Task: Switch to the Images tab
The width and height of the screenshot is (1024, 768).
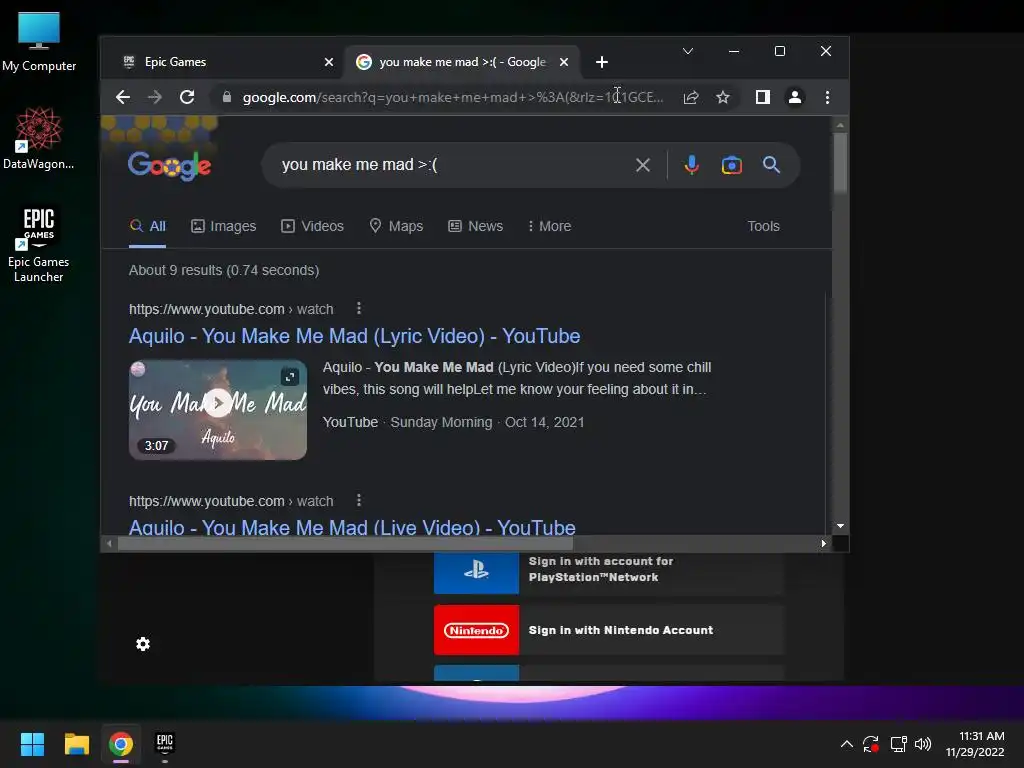Action: coord(223,226)
